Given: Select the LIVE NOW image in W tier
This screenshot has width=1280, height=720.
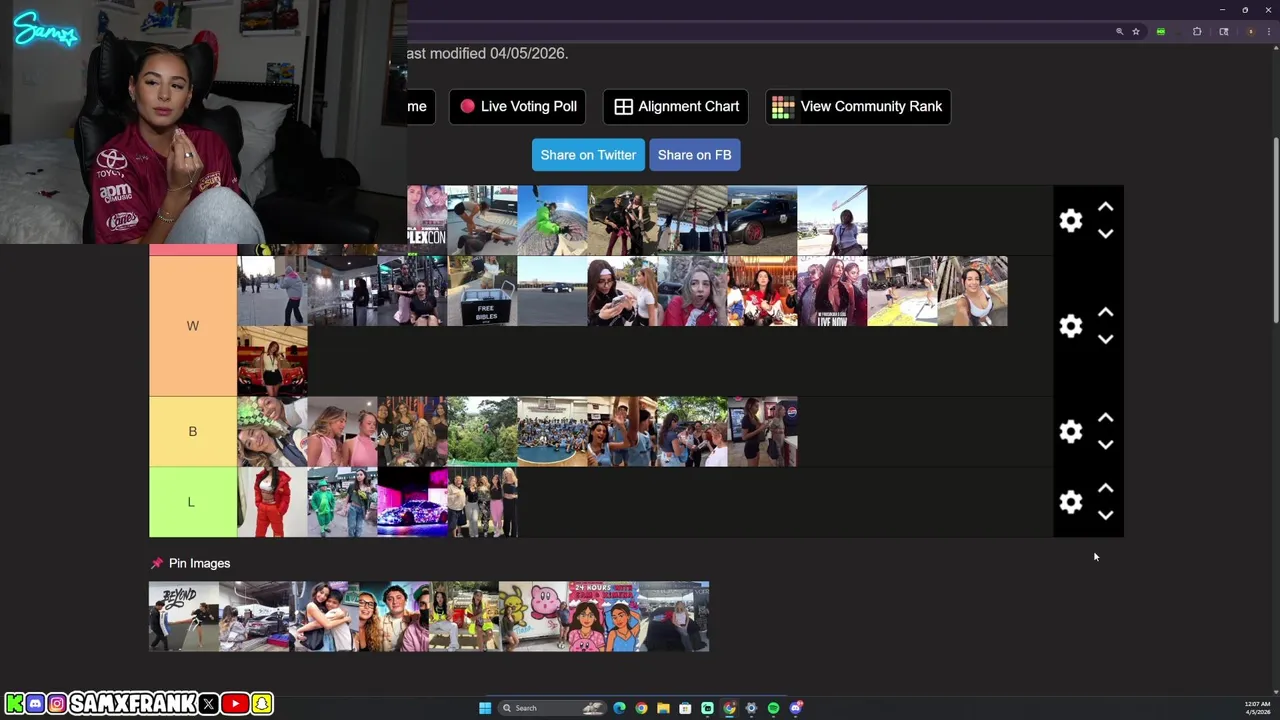Looking at the screenshot, I should 832,291.
